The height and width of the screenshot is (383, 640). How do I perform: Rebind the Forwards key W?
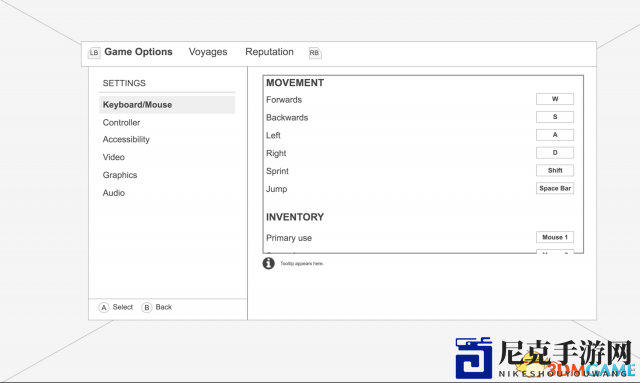click(555, 99)
